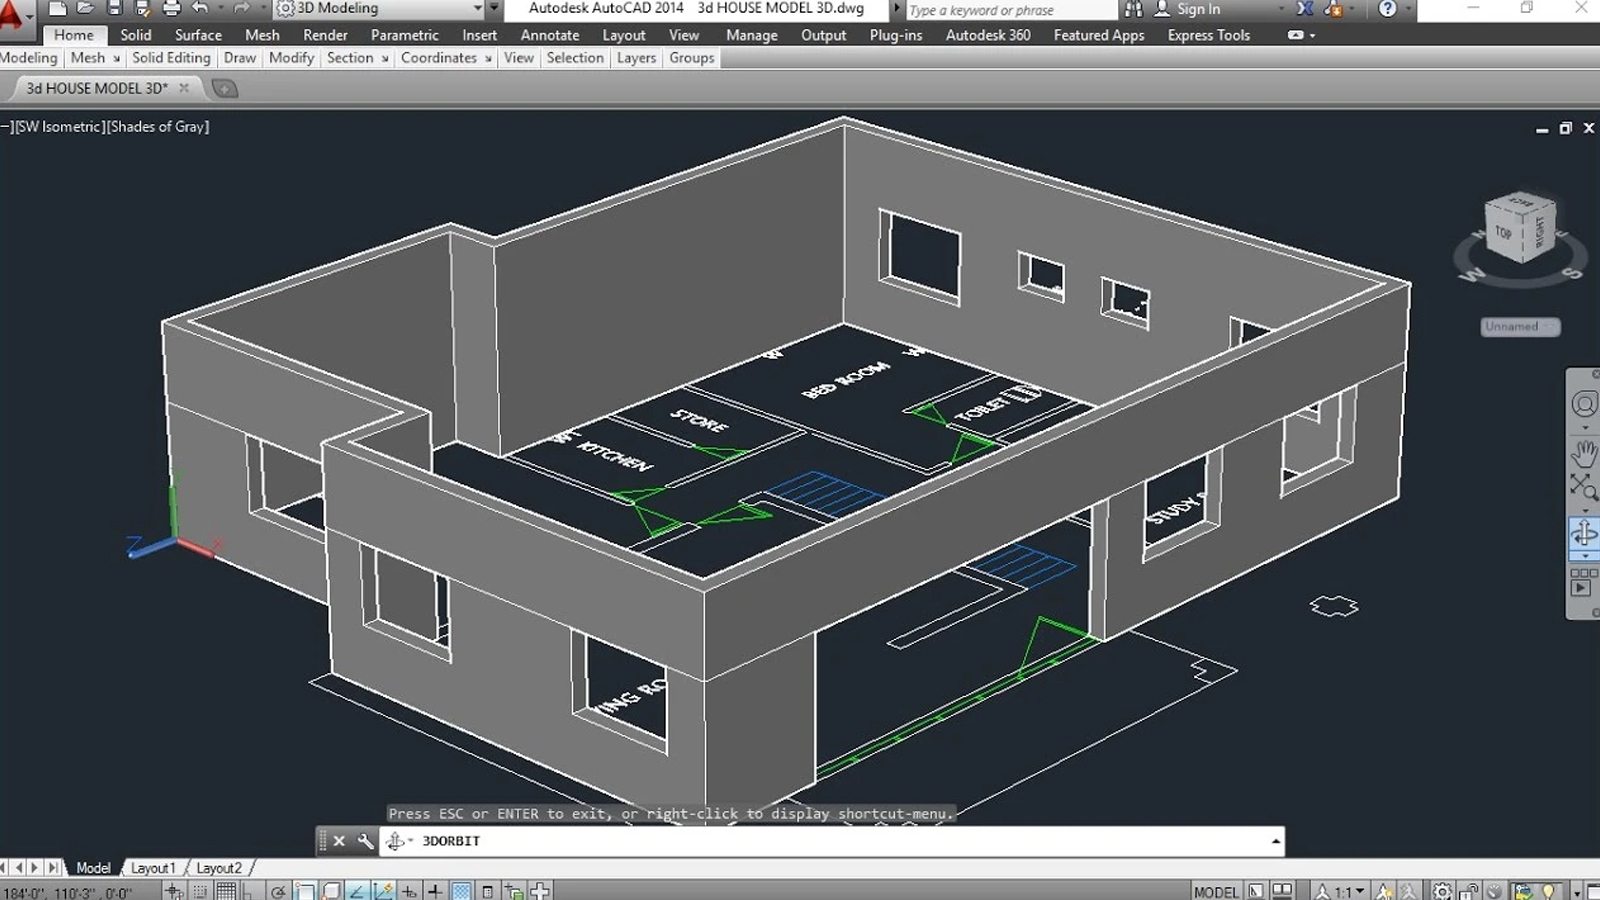The image size is (1600, 900).
Task: Switch to the Layout2 tab
Action: 219,868
